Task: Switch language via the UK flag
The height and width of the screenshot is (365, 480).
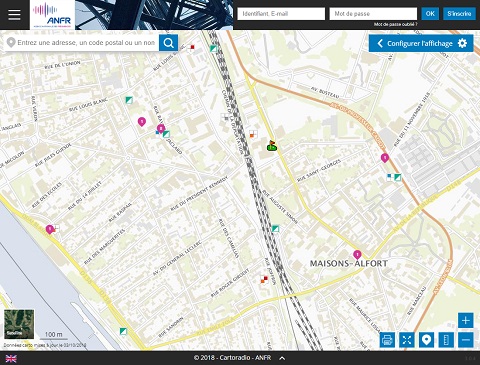Action: point(11,359)
